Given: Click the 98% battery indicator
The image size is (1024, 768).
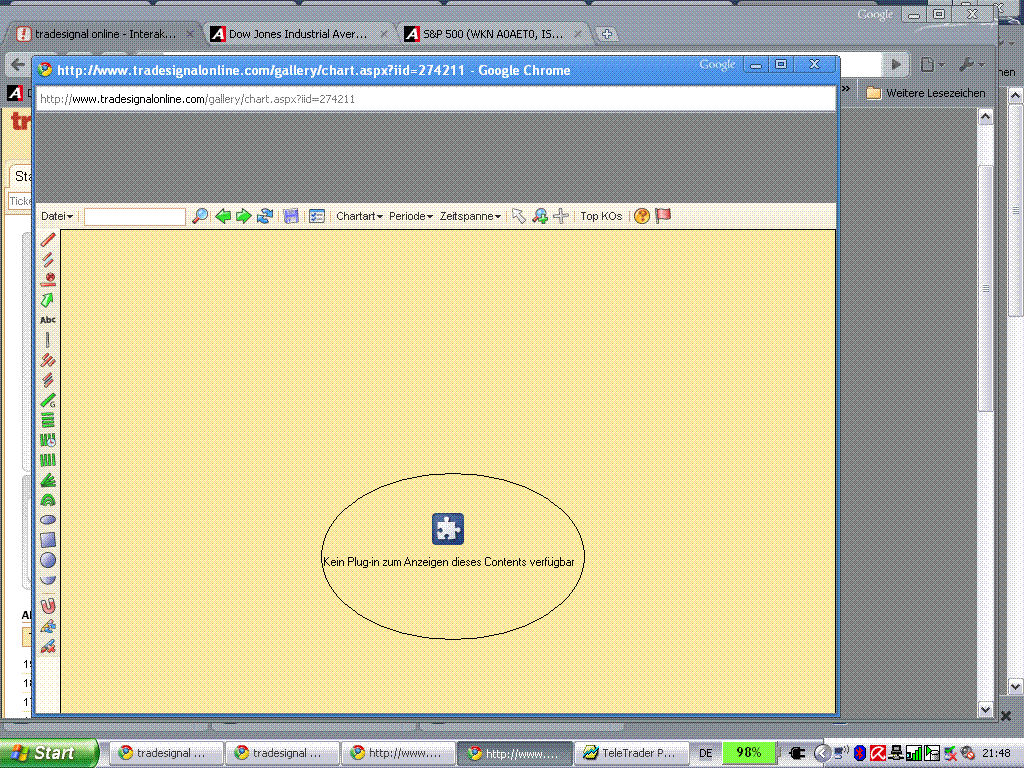Looking at the screenshot, I should (749, 753).
